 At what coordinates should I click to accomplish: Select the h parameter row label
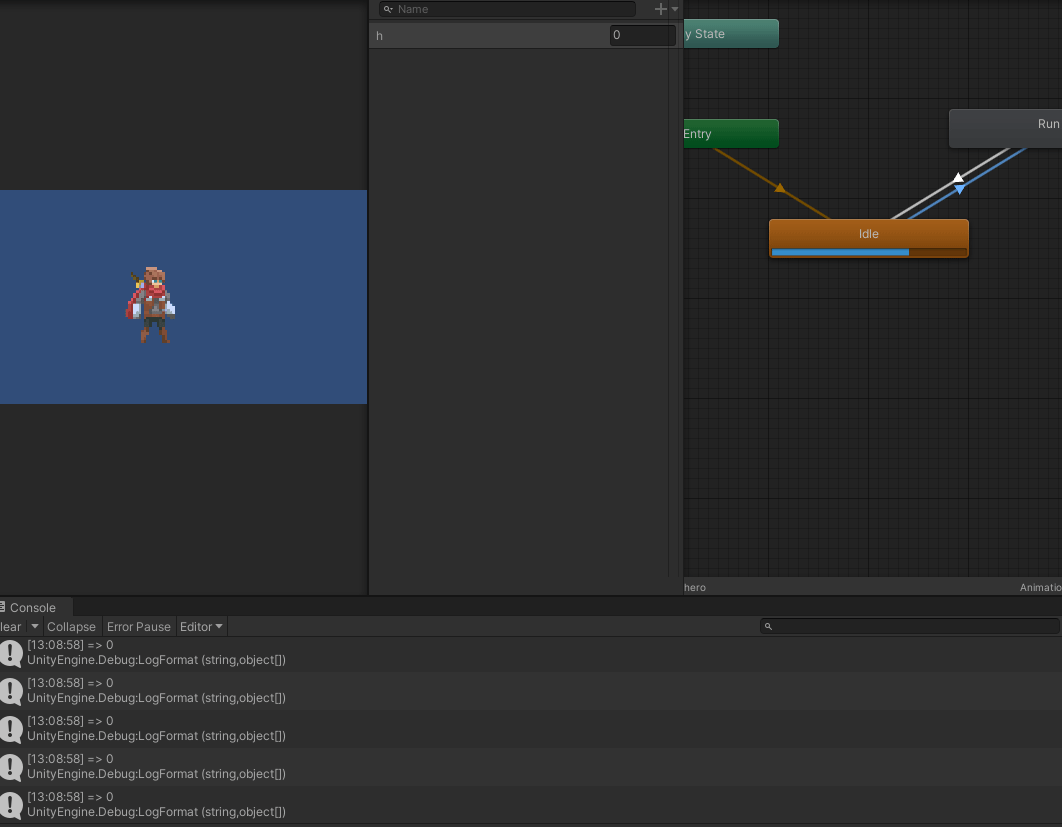379,36
